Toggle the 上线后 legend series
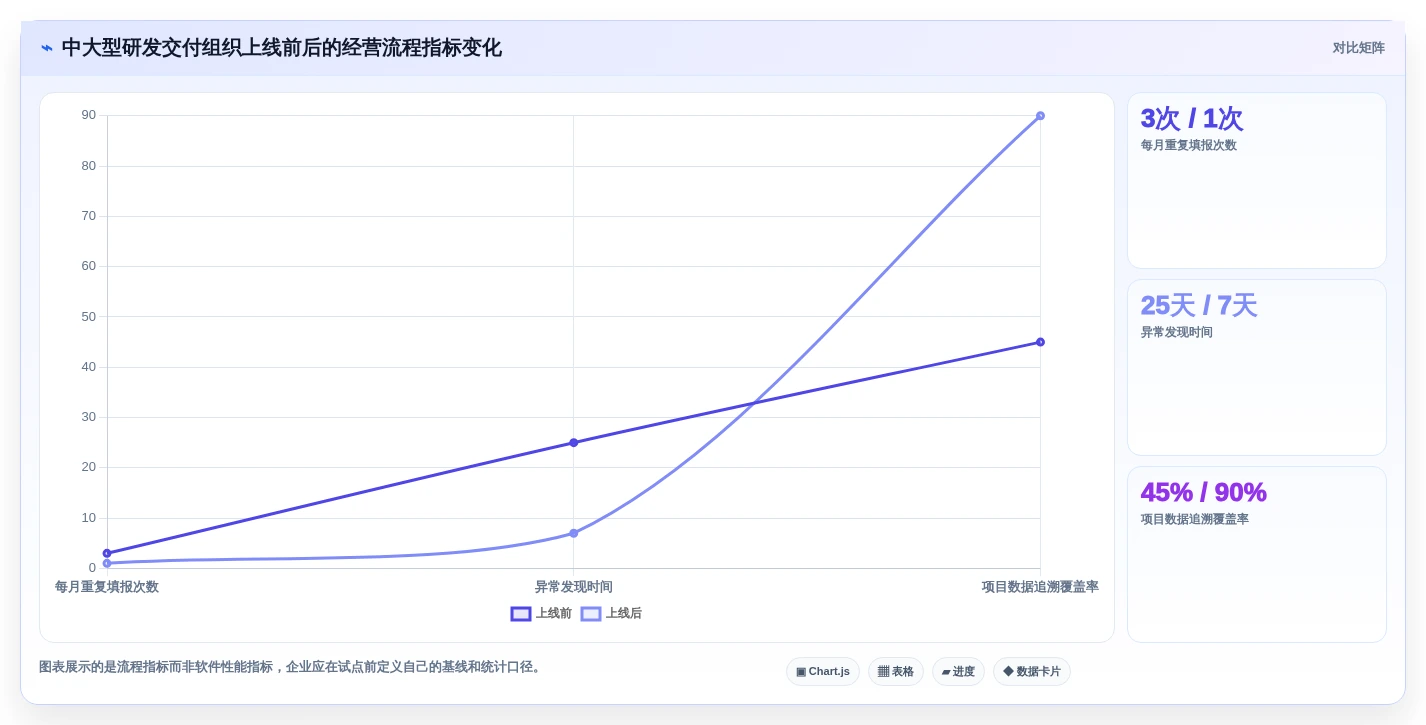The width and height of the screenshot is (1426, 725). click(611, 614)
